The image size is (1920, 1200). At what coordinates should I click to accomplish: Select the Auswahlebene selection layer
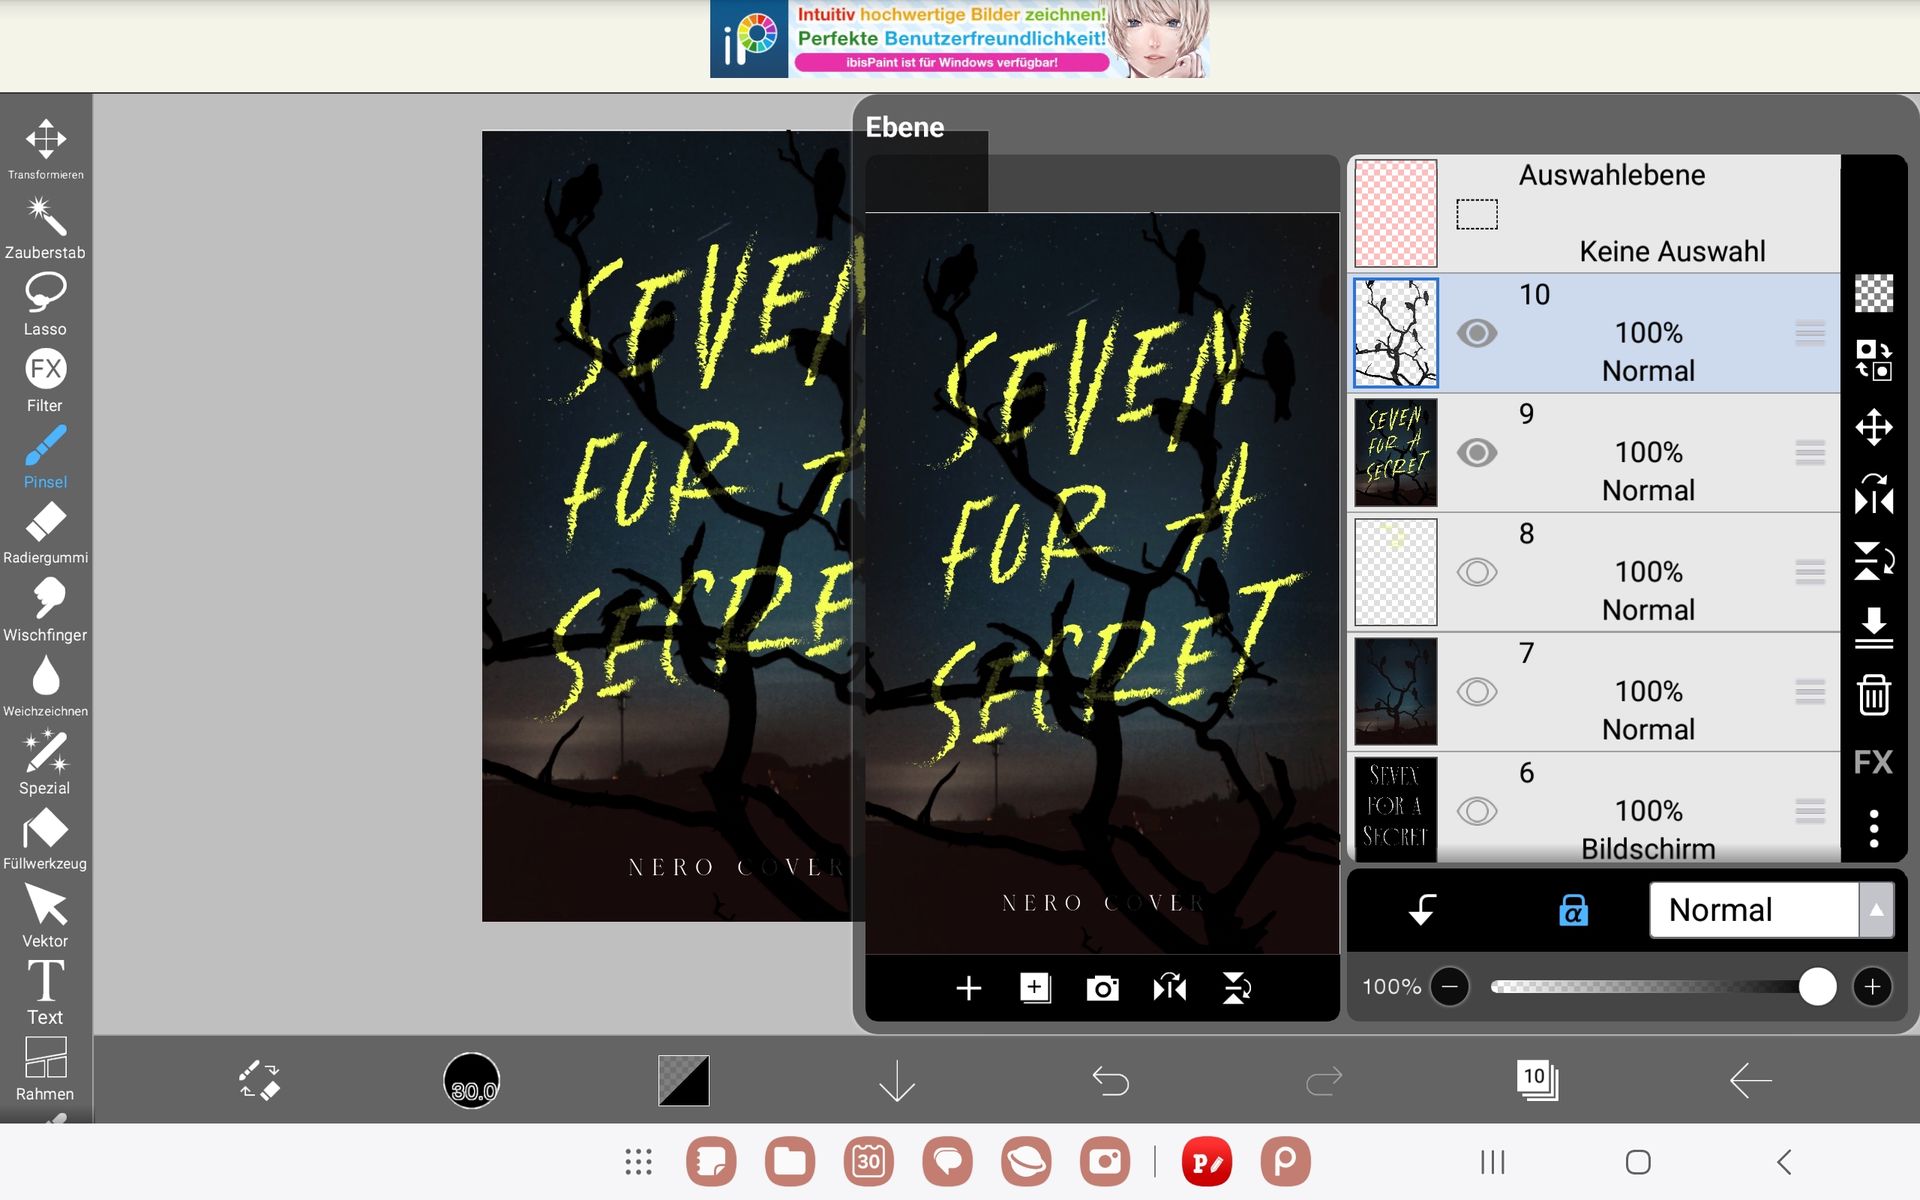(x=1594, y=213)
